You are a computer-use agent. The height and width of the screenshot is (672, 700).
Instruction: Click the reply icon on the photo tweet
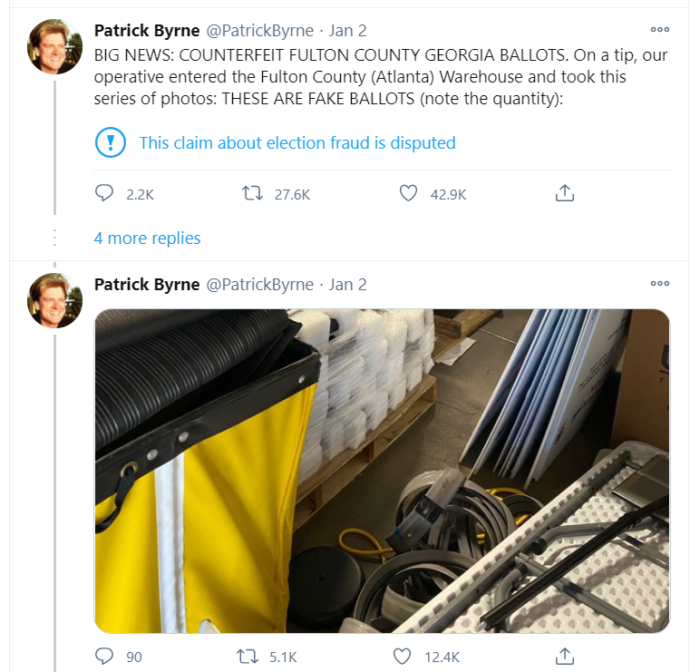105,657
